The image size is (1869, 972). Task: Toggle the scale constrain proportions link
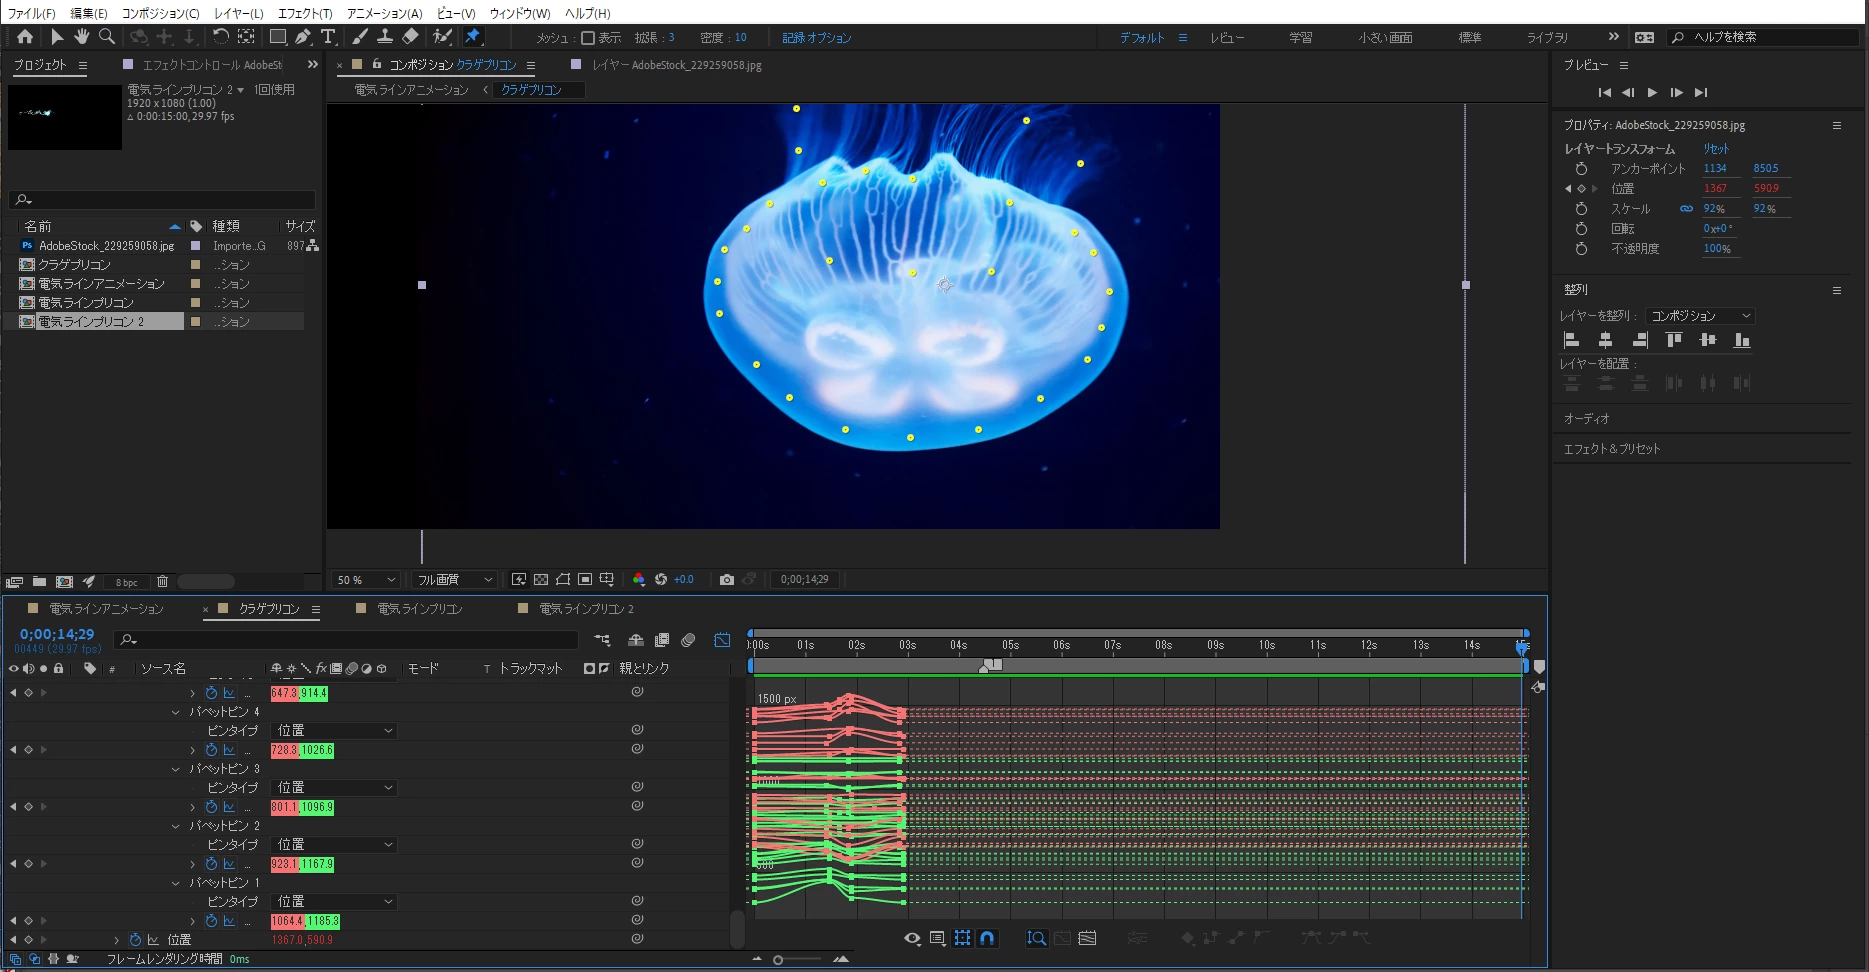click(x=1686, y=209)
